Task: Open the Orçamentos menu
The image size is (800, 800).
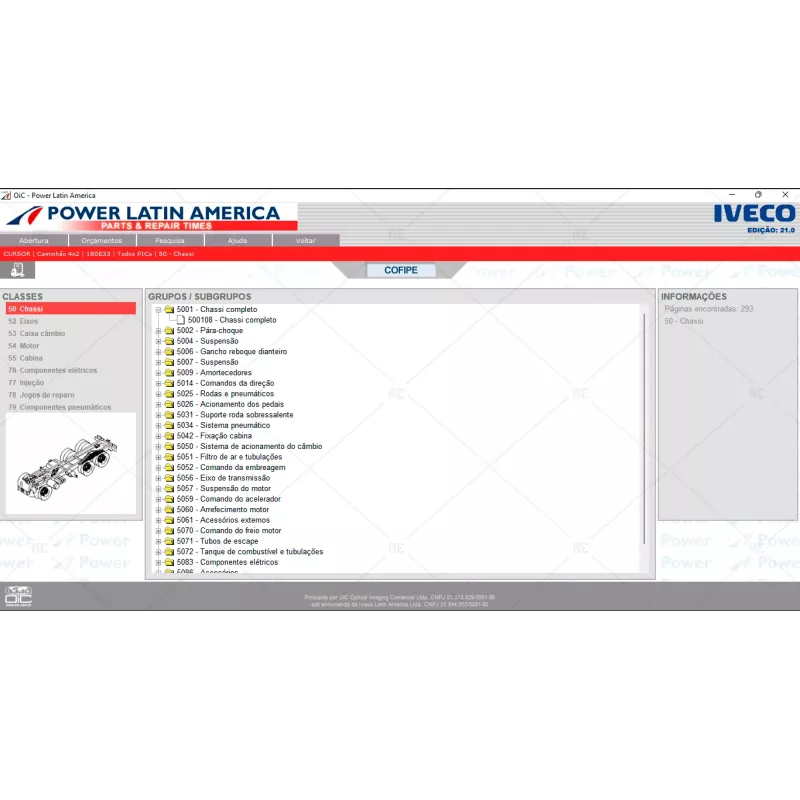Action: click(x=102, y=240)
